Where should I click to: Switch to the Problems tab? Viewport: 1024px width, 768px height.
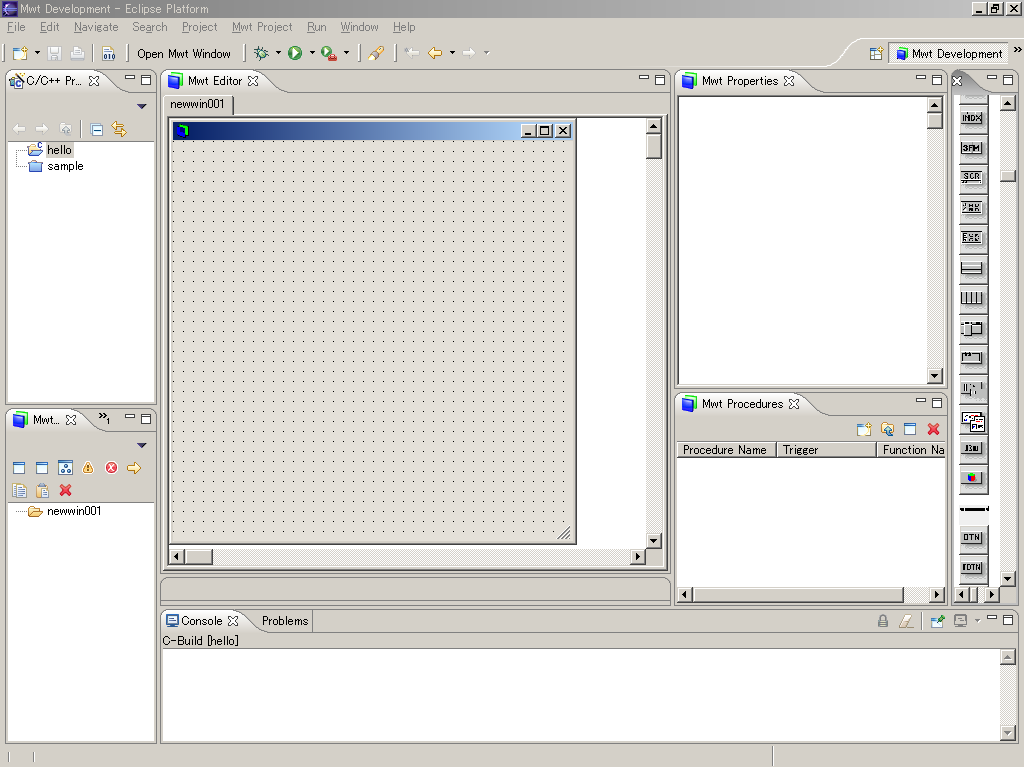pos(285,621)
